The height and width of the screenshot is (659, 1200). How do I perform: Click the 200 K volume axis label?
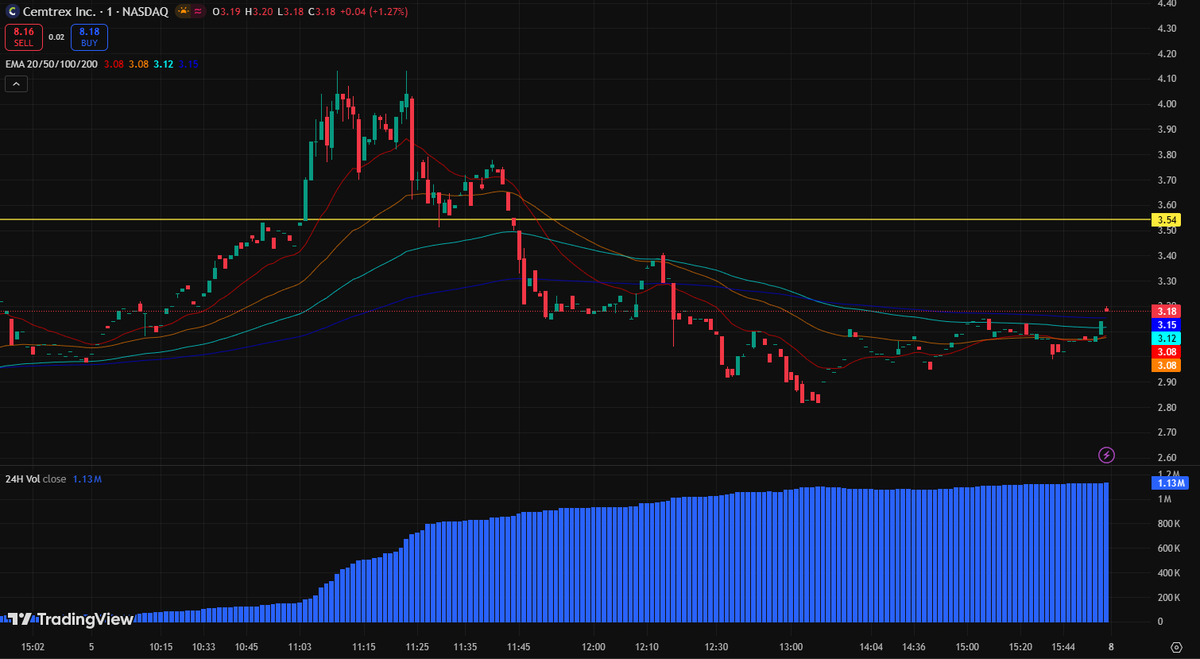pyautogui.click(x=1170, y=597)
